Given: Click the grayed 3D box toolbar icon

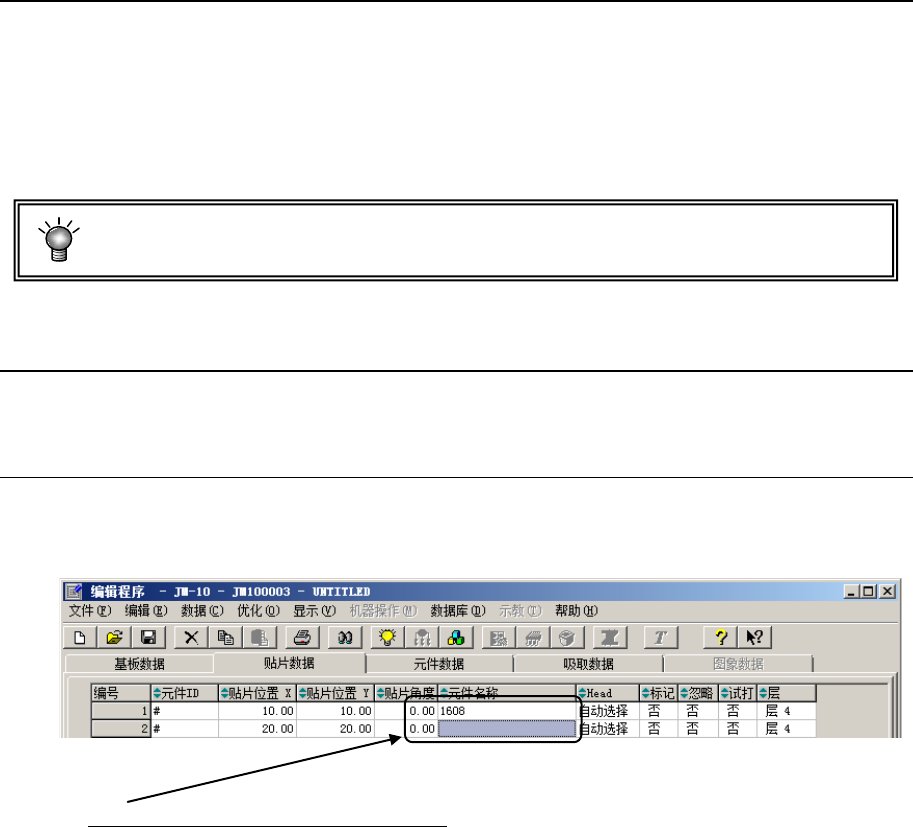Looking at the screenshot, I should pos(567,638).
